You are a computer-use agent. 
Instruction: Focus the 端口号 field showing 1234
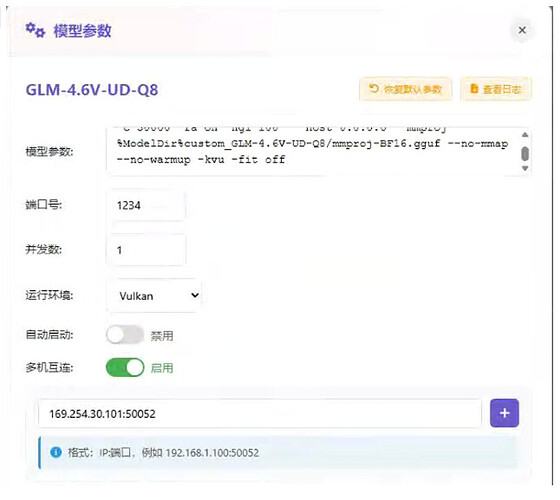click(x=146, y=205)
